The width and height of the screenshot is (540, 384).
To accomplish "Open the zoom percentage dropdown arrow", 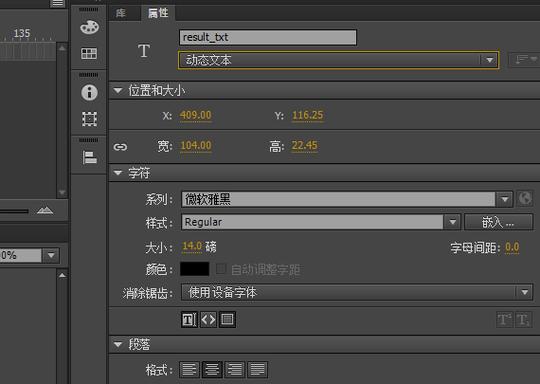I will tap(51, 255).
